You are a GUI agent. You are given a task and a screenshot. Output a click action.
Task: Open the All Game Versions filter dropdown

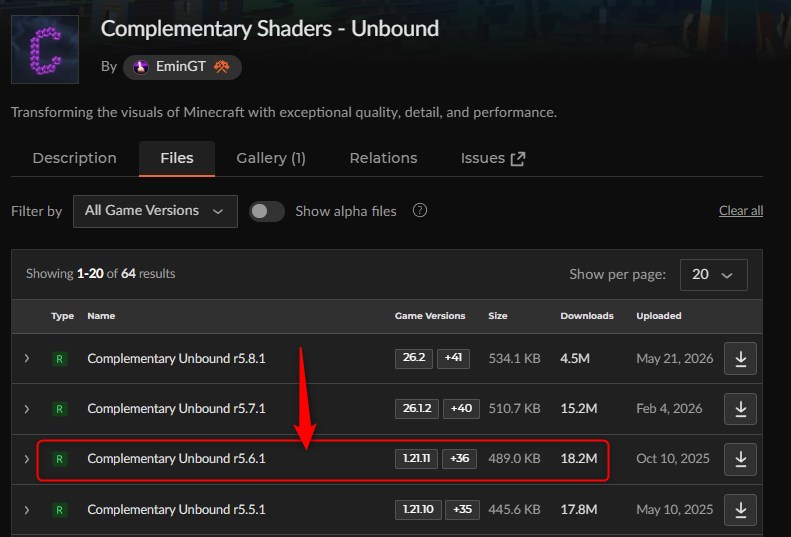[155, 211]
